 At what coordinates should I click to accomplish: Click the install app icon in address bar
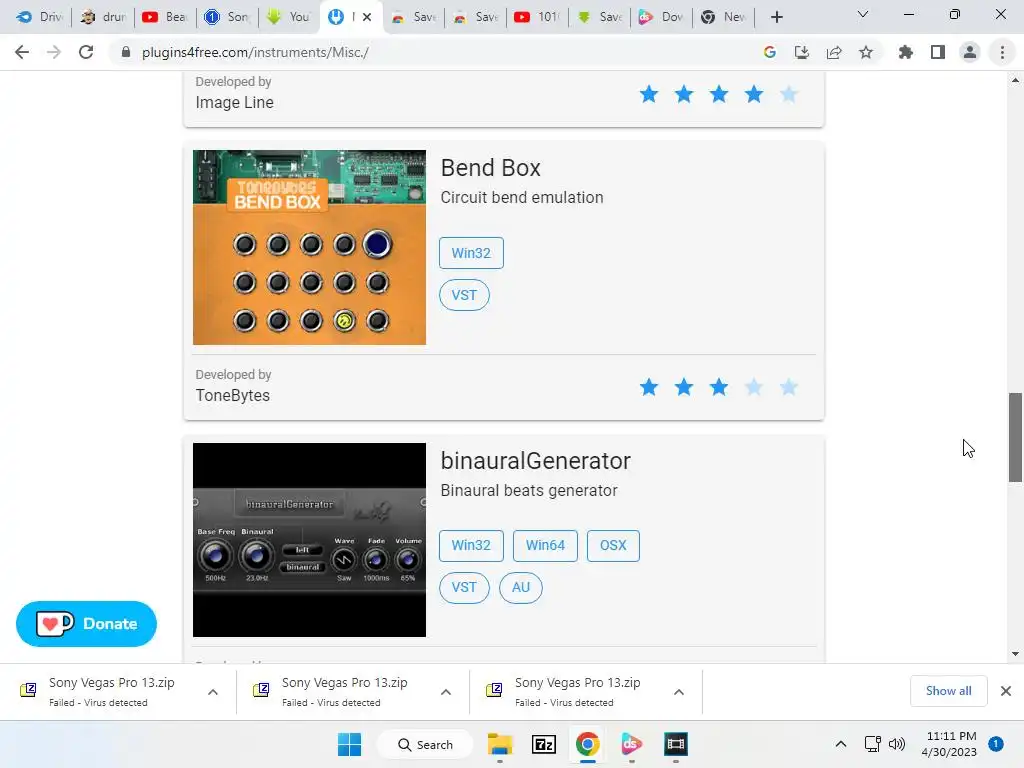click(802, 52)
